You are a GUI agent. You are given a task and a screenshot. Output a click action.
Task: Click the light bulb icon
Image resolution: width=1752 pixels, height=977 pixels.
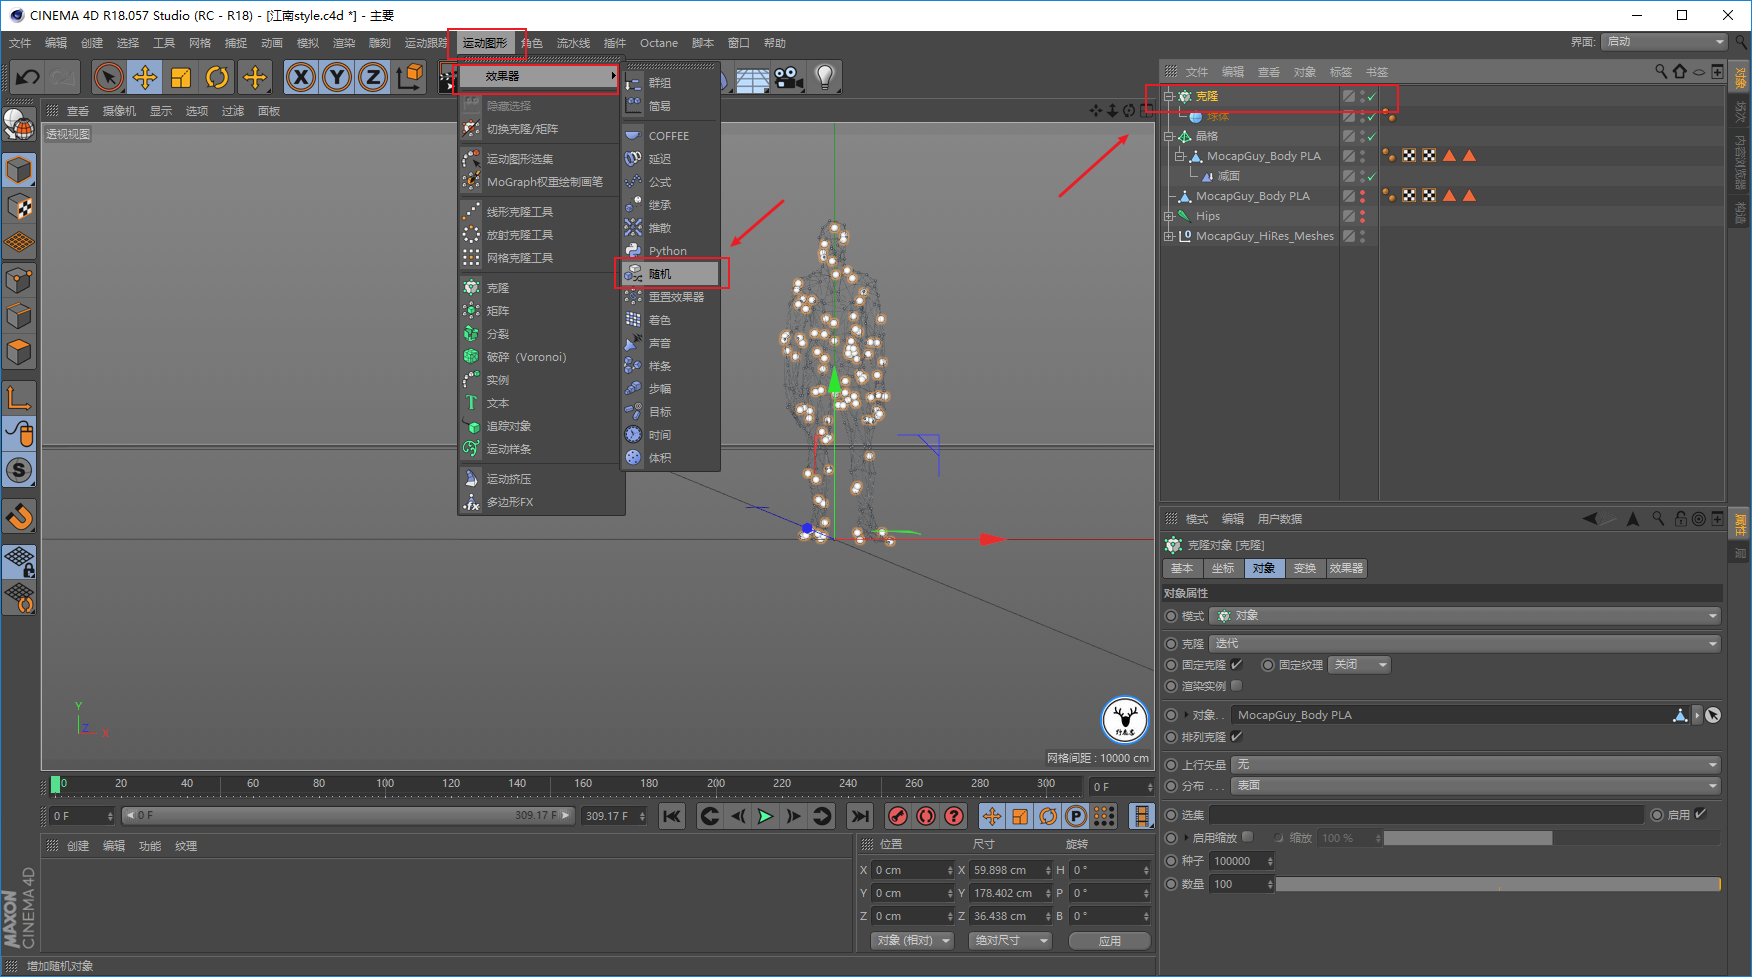[x=825, y=78]
